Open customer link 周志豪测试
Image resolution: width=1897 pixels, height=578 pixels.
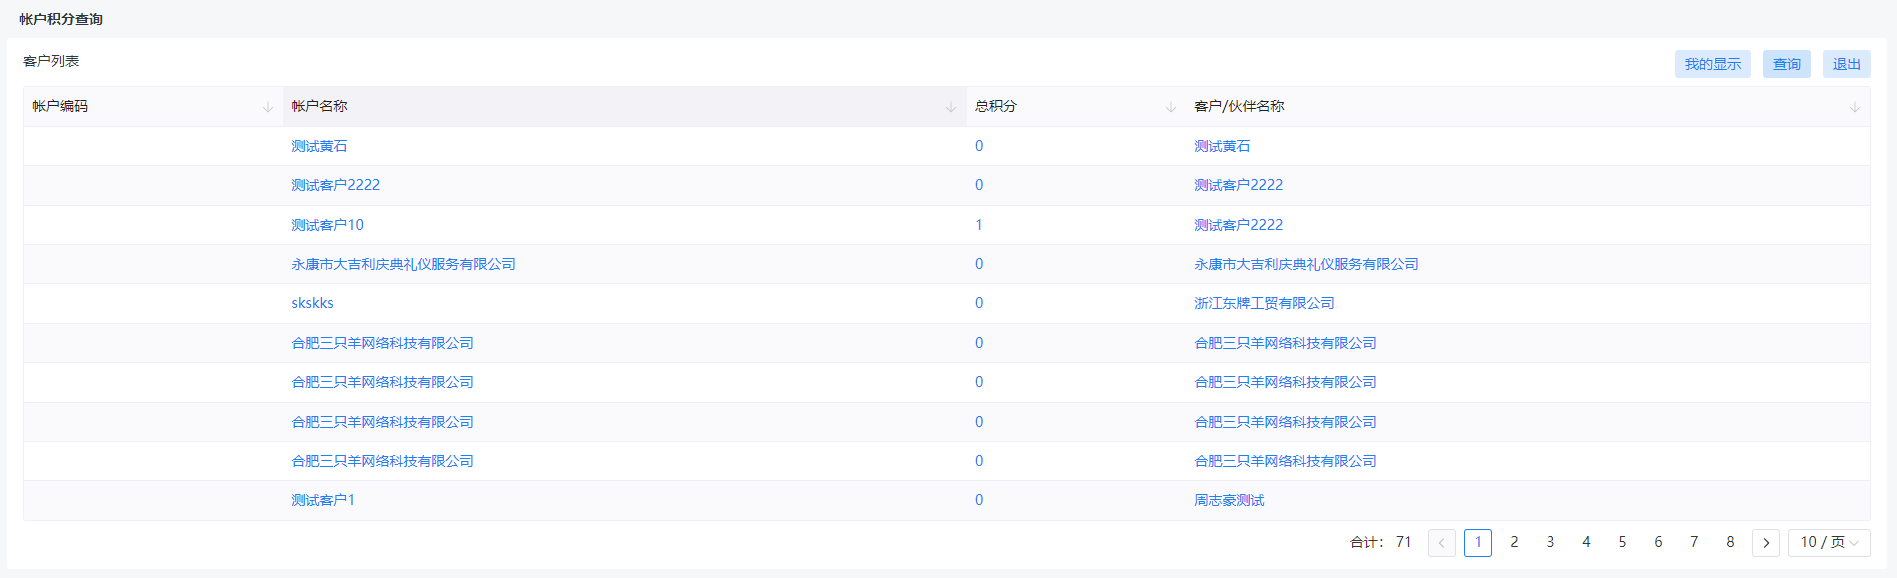[x=1229, y=500]
